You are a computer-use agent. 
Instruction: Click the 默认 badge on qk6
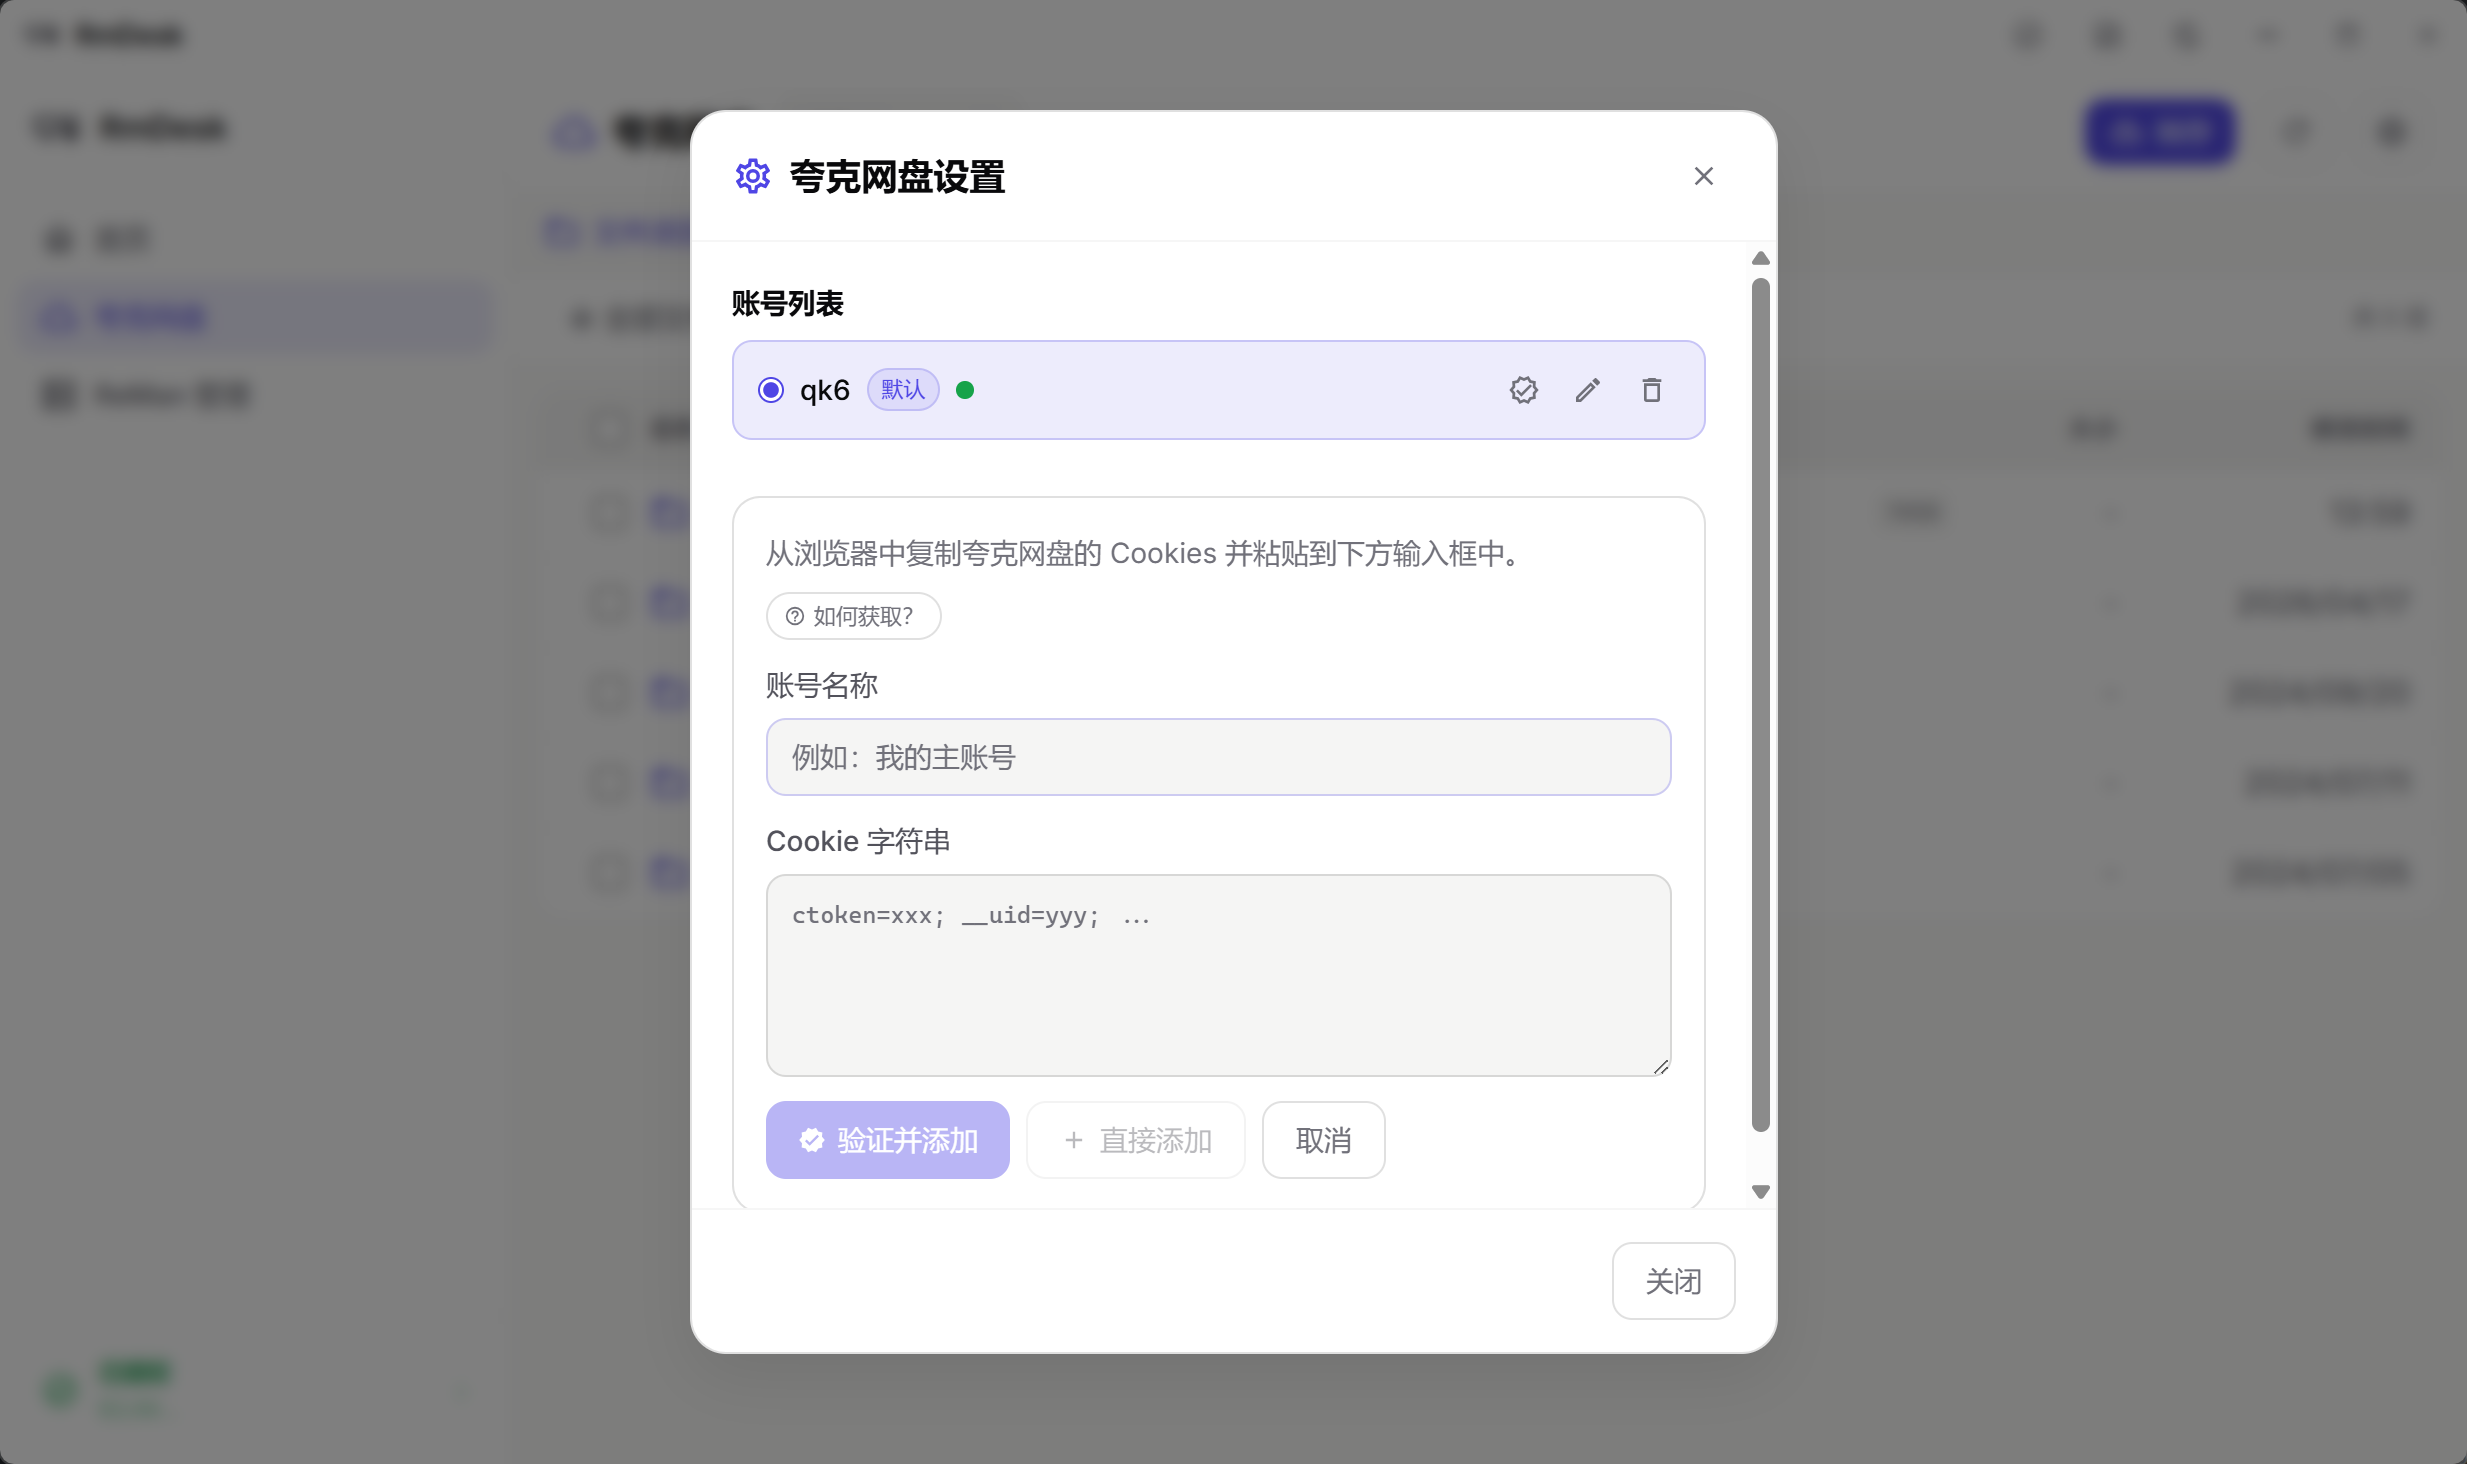point(903,390)
